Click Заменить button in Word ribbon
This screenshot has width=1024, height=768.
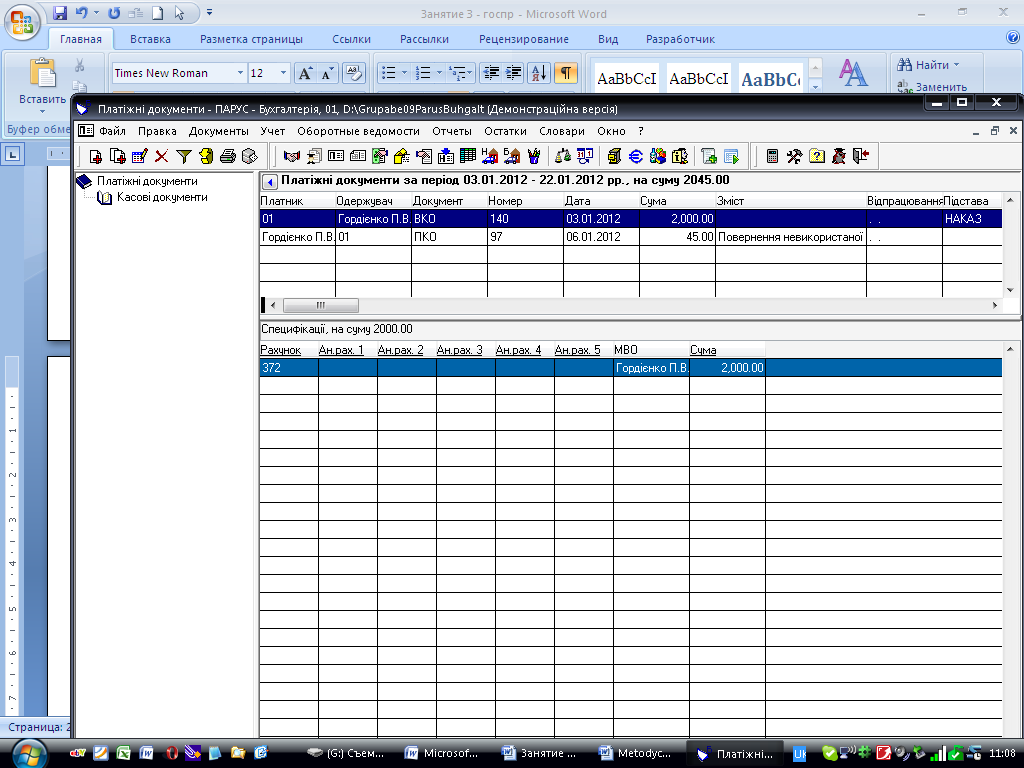pos(933,86)
